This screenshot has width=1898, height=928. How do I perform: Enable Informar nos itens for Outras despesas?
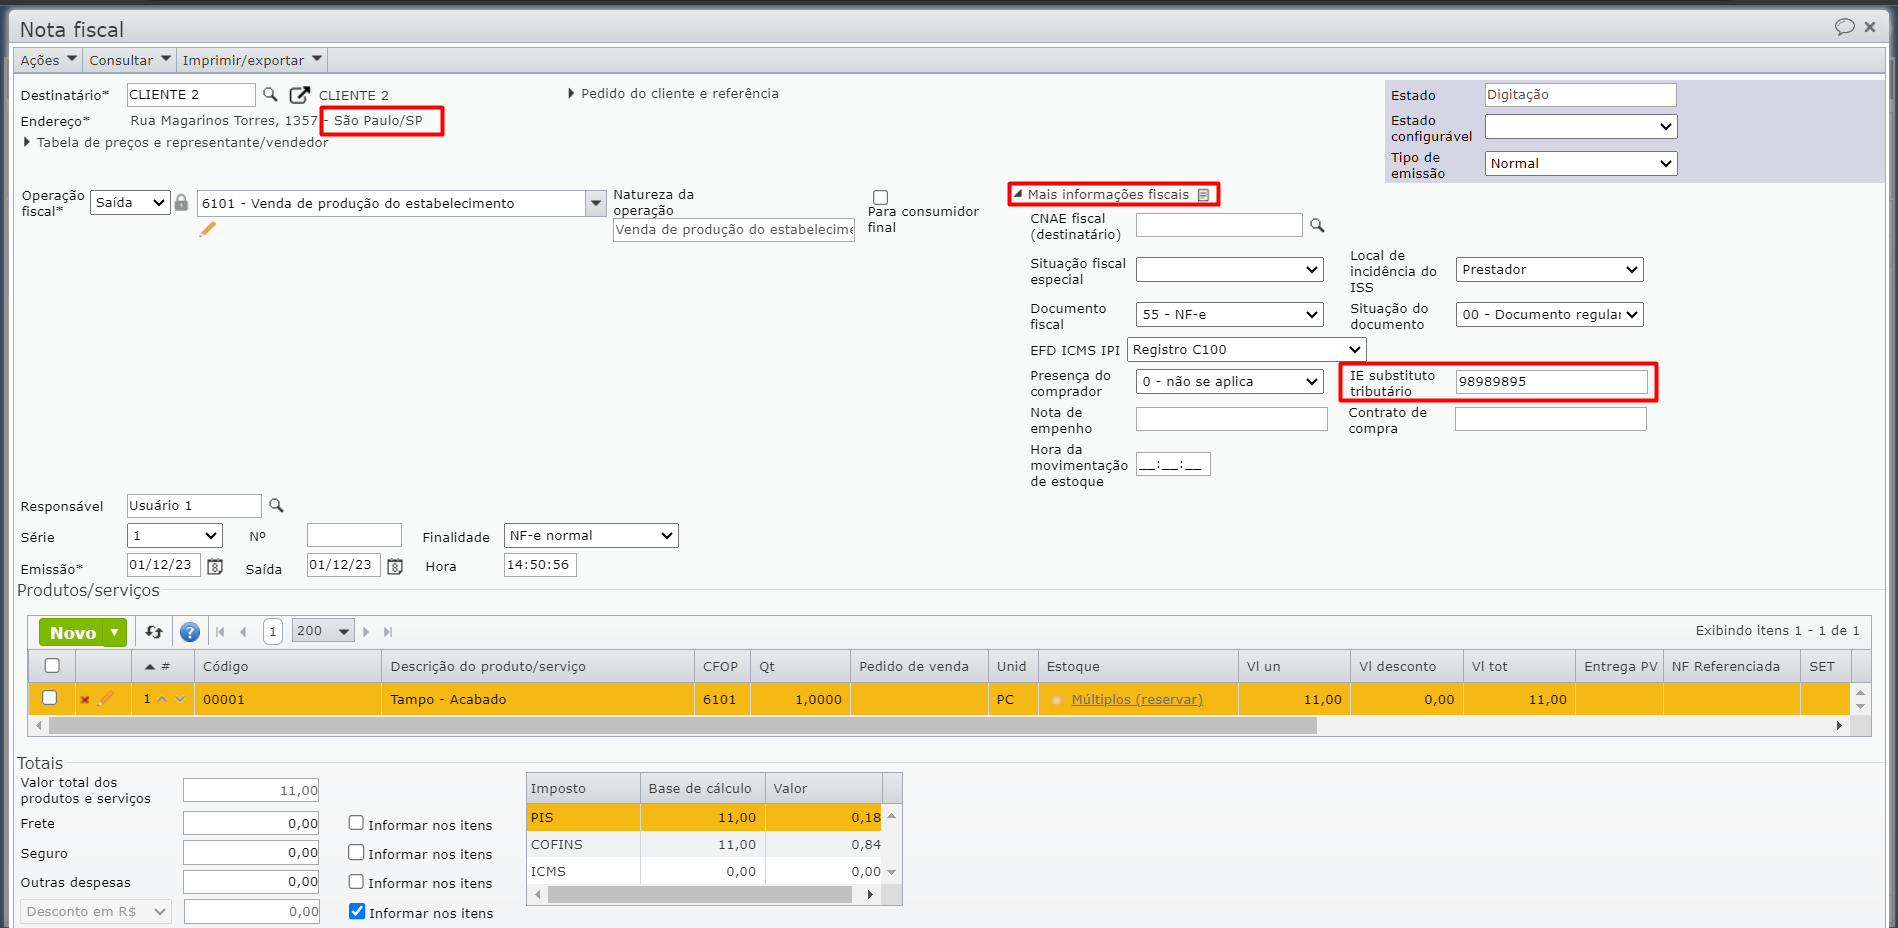[356, 881]
